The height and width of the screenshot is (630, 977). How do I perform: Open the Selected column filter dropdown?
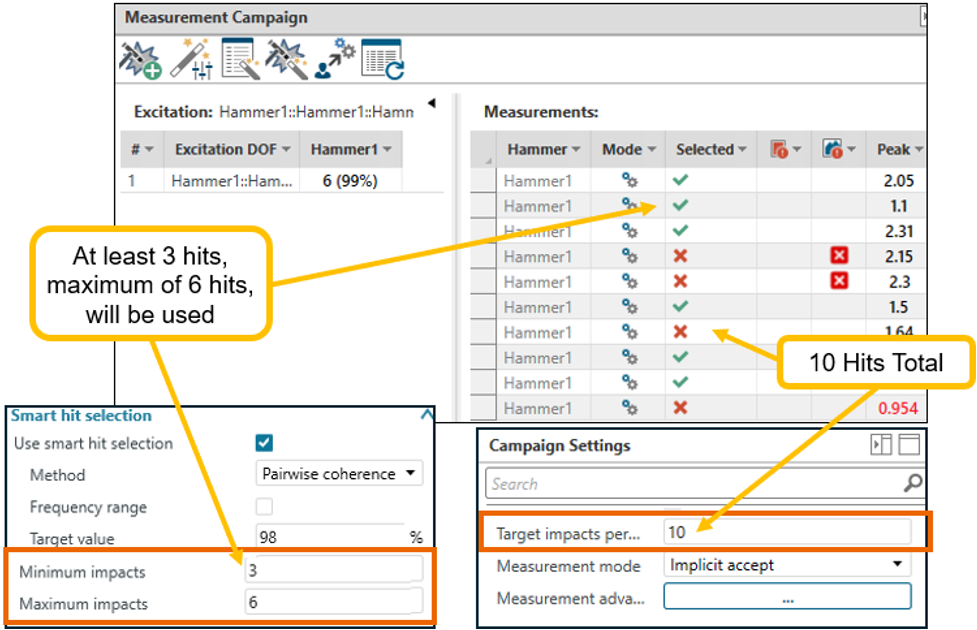742,150
